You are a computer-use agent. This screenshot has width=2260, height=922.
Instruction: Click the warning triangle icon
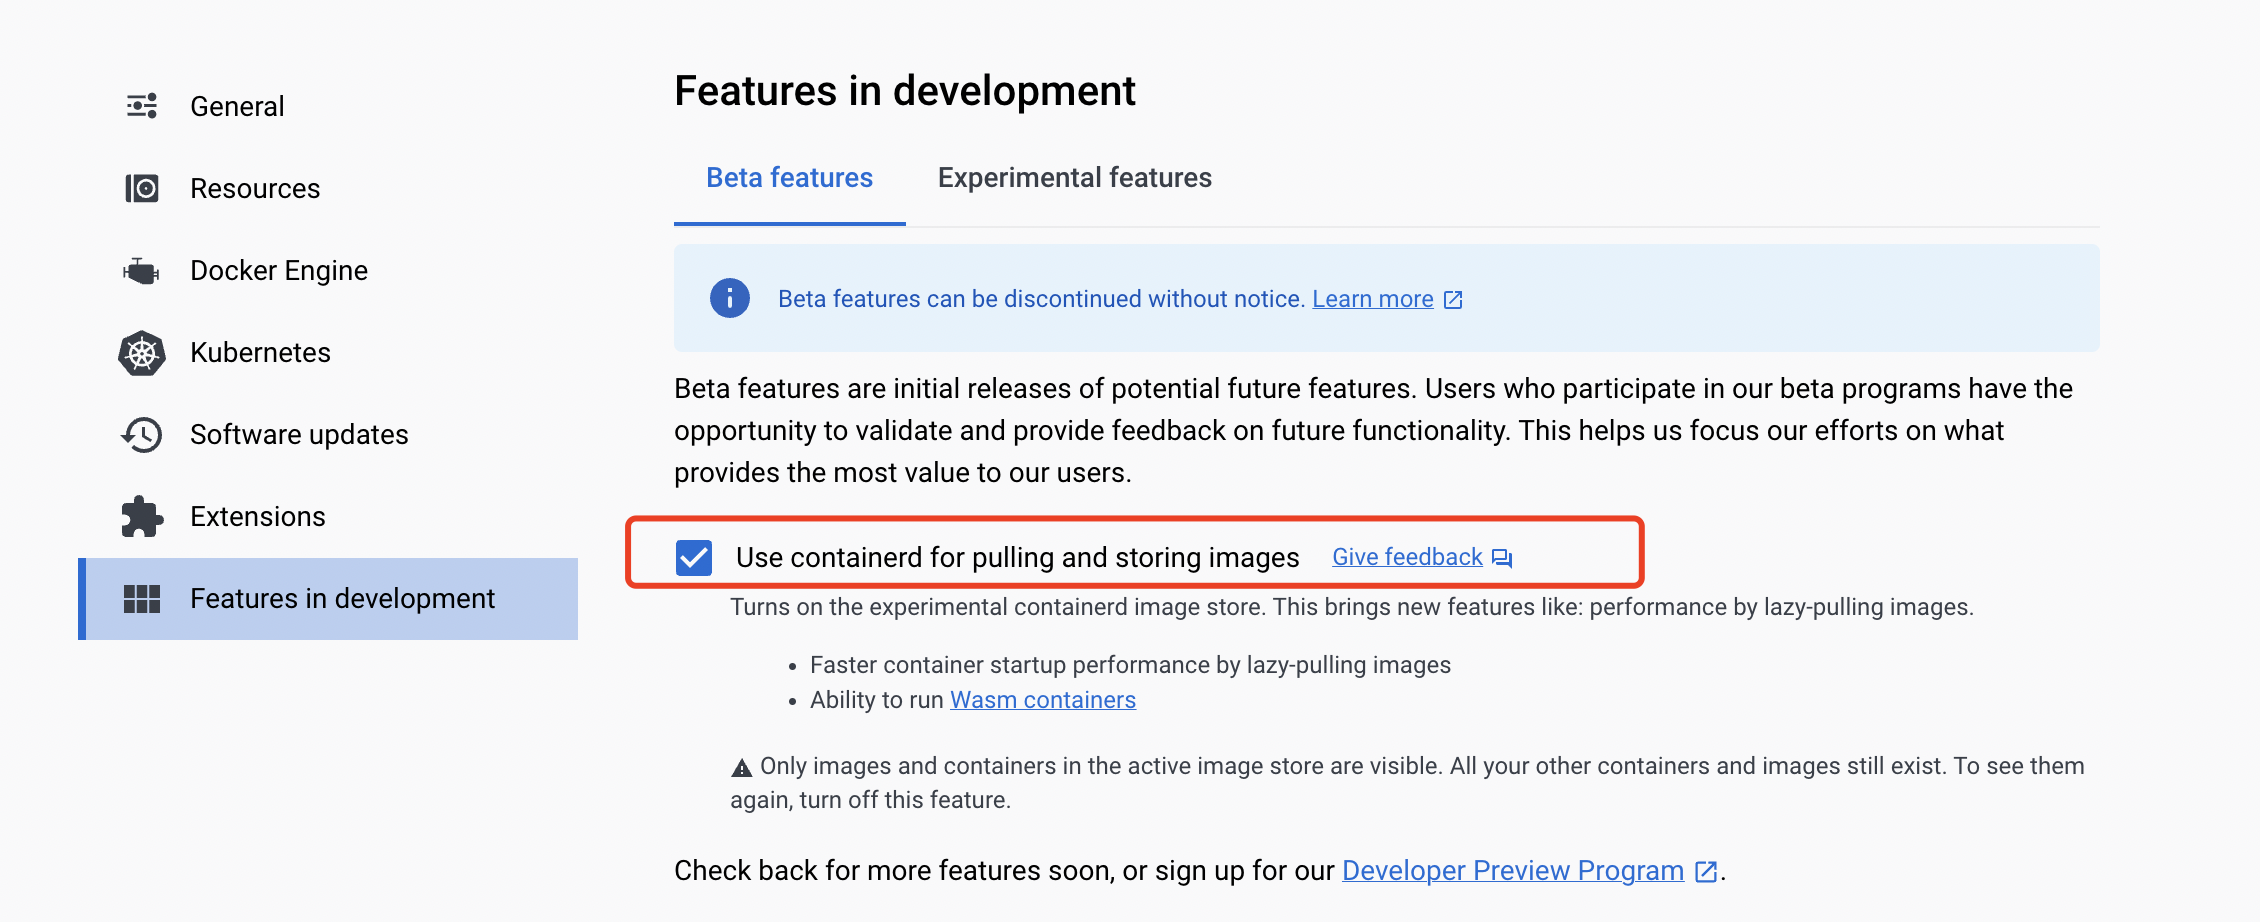pyautogui.click(x=741, y=768)
